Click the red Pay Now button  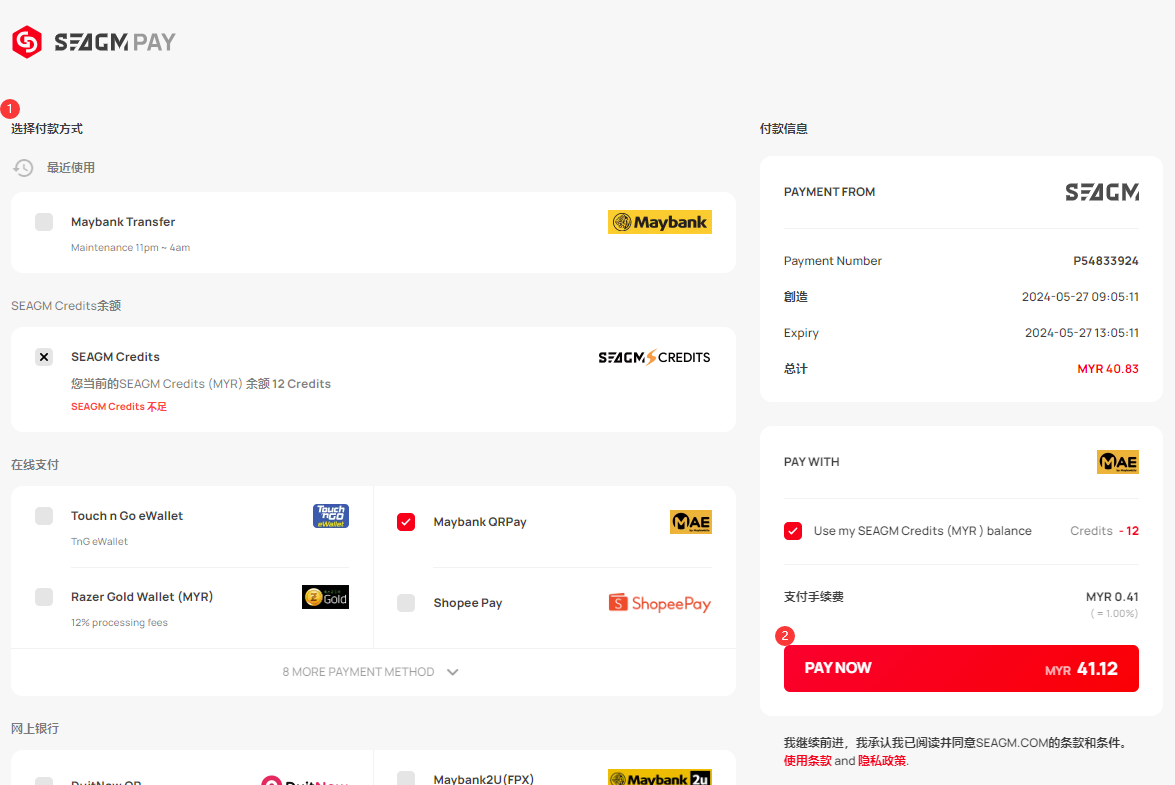tap(961, 668)
